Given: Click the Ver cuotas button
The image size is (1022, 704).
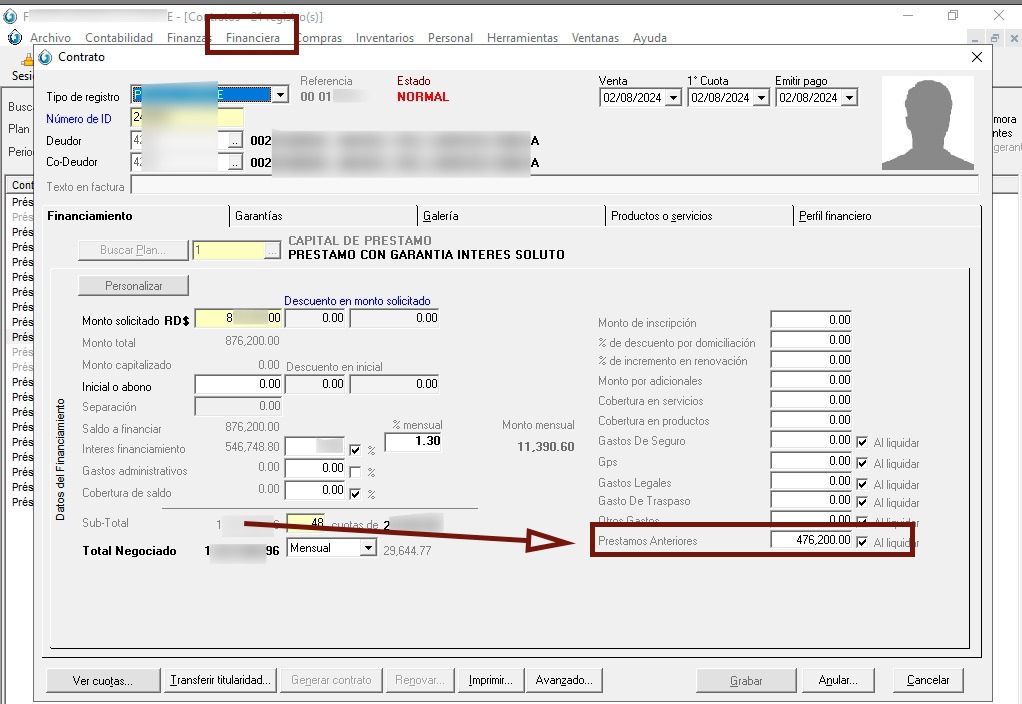Looking at the screenshot, I should click(102, 680).
